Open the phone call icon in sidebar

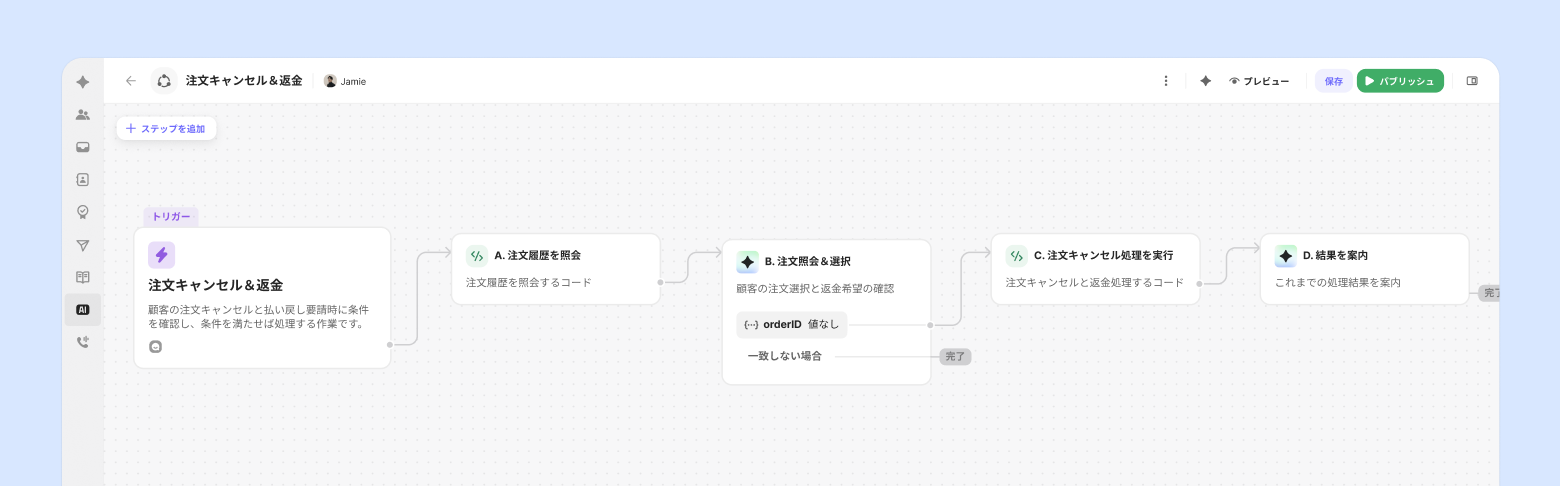[x=83, y=342]
